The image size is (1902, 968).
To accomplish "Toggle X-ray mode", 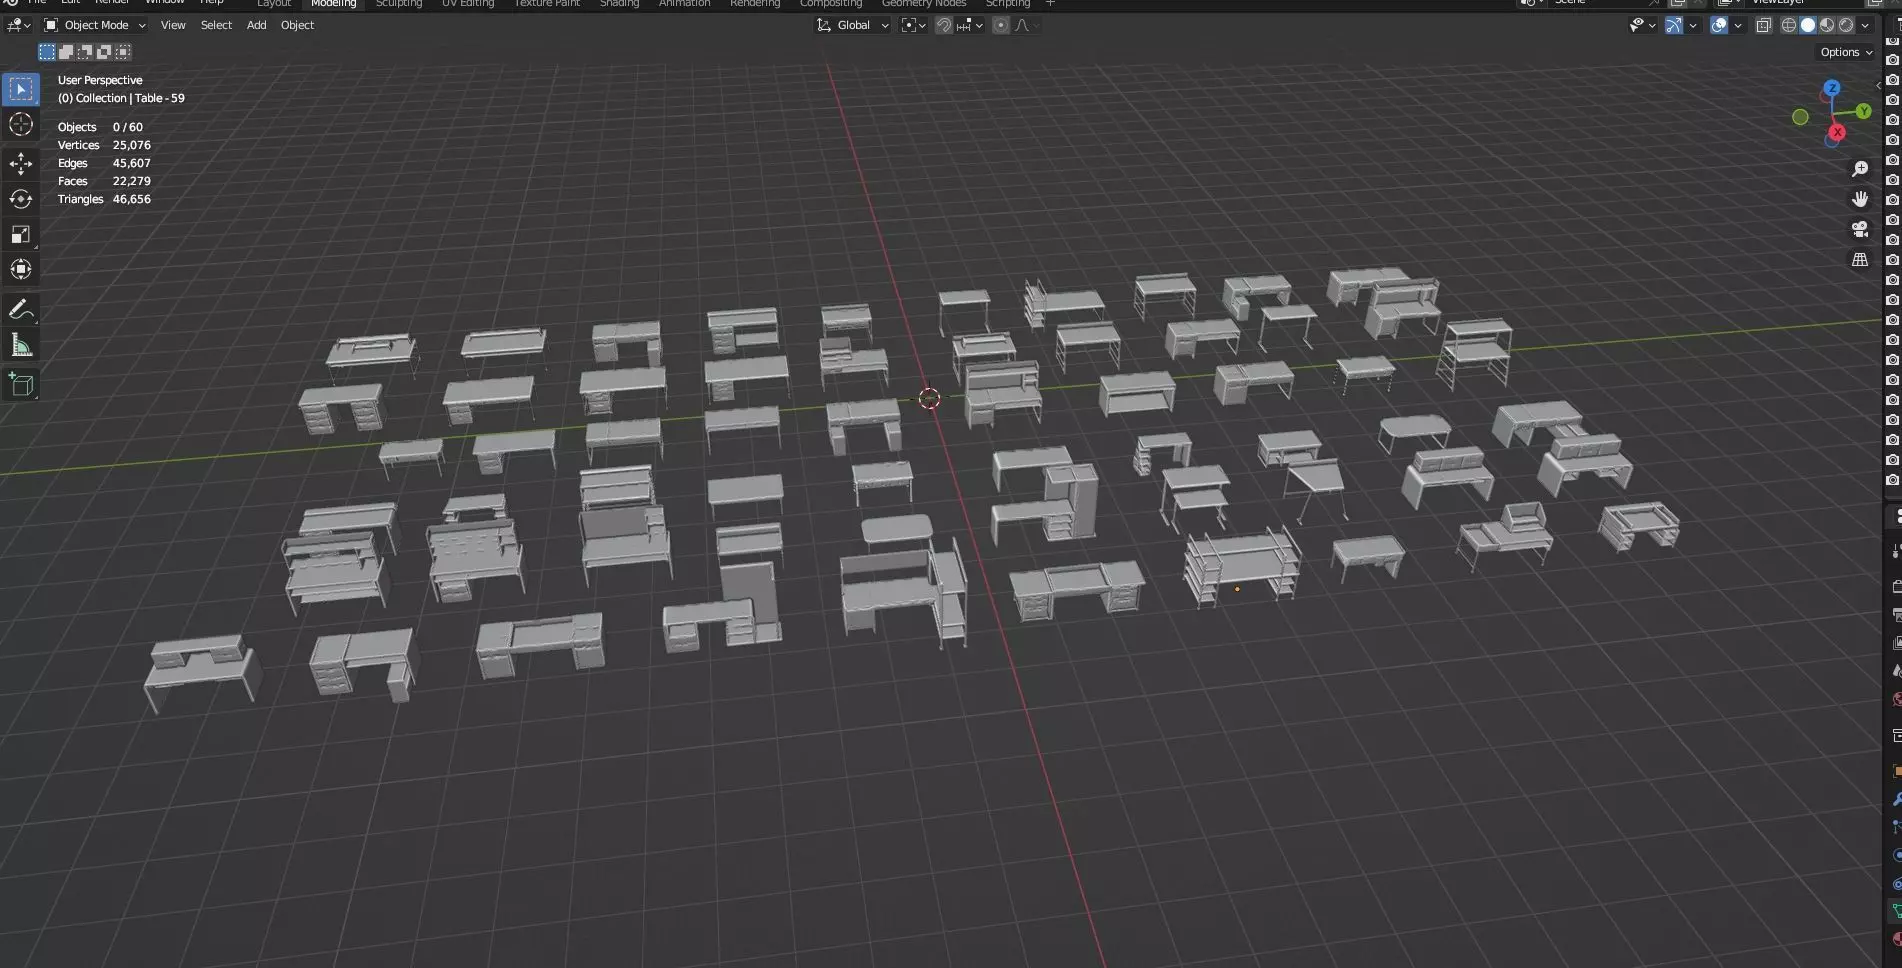I will pyautogui.click(x=1764, y=25).
